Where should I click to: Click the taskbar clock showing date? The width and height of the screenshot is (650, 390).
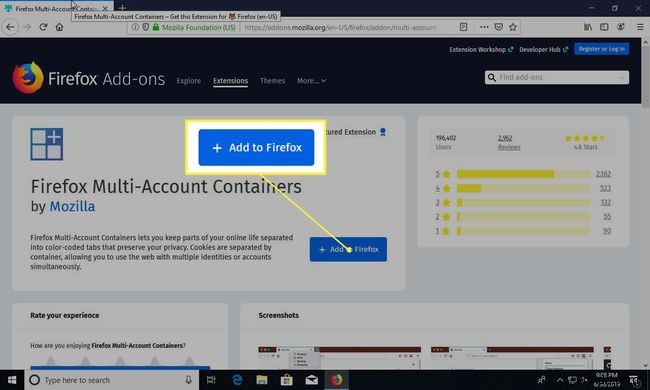pyautogui.click(x=606, y=380)
